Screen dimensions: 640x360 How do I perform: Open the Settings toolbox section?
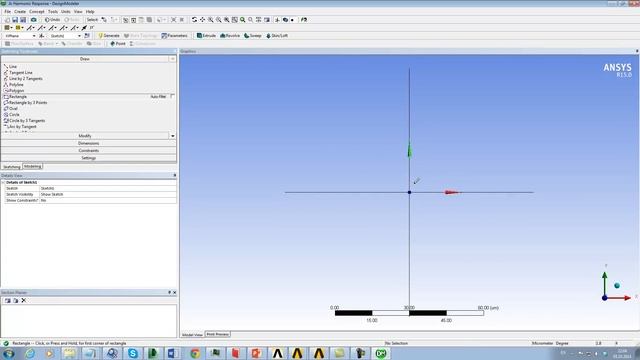tap(89, 158)
